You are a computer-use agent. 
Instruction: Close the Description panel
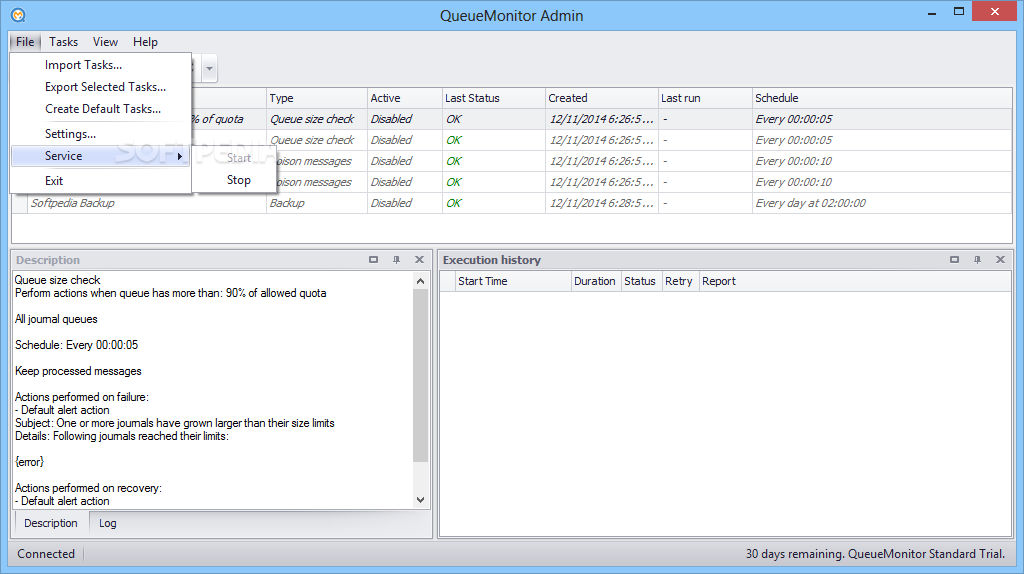point(419,260)
